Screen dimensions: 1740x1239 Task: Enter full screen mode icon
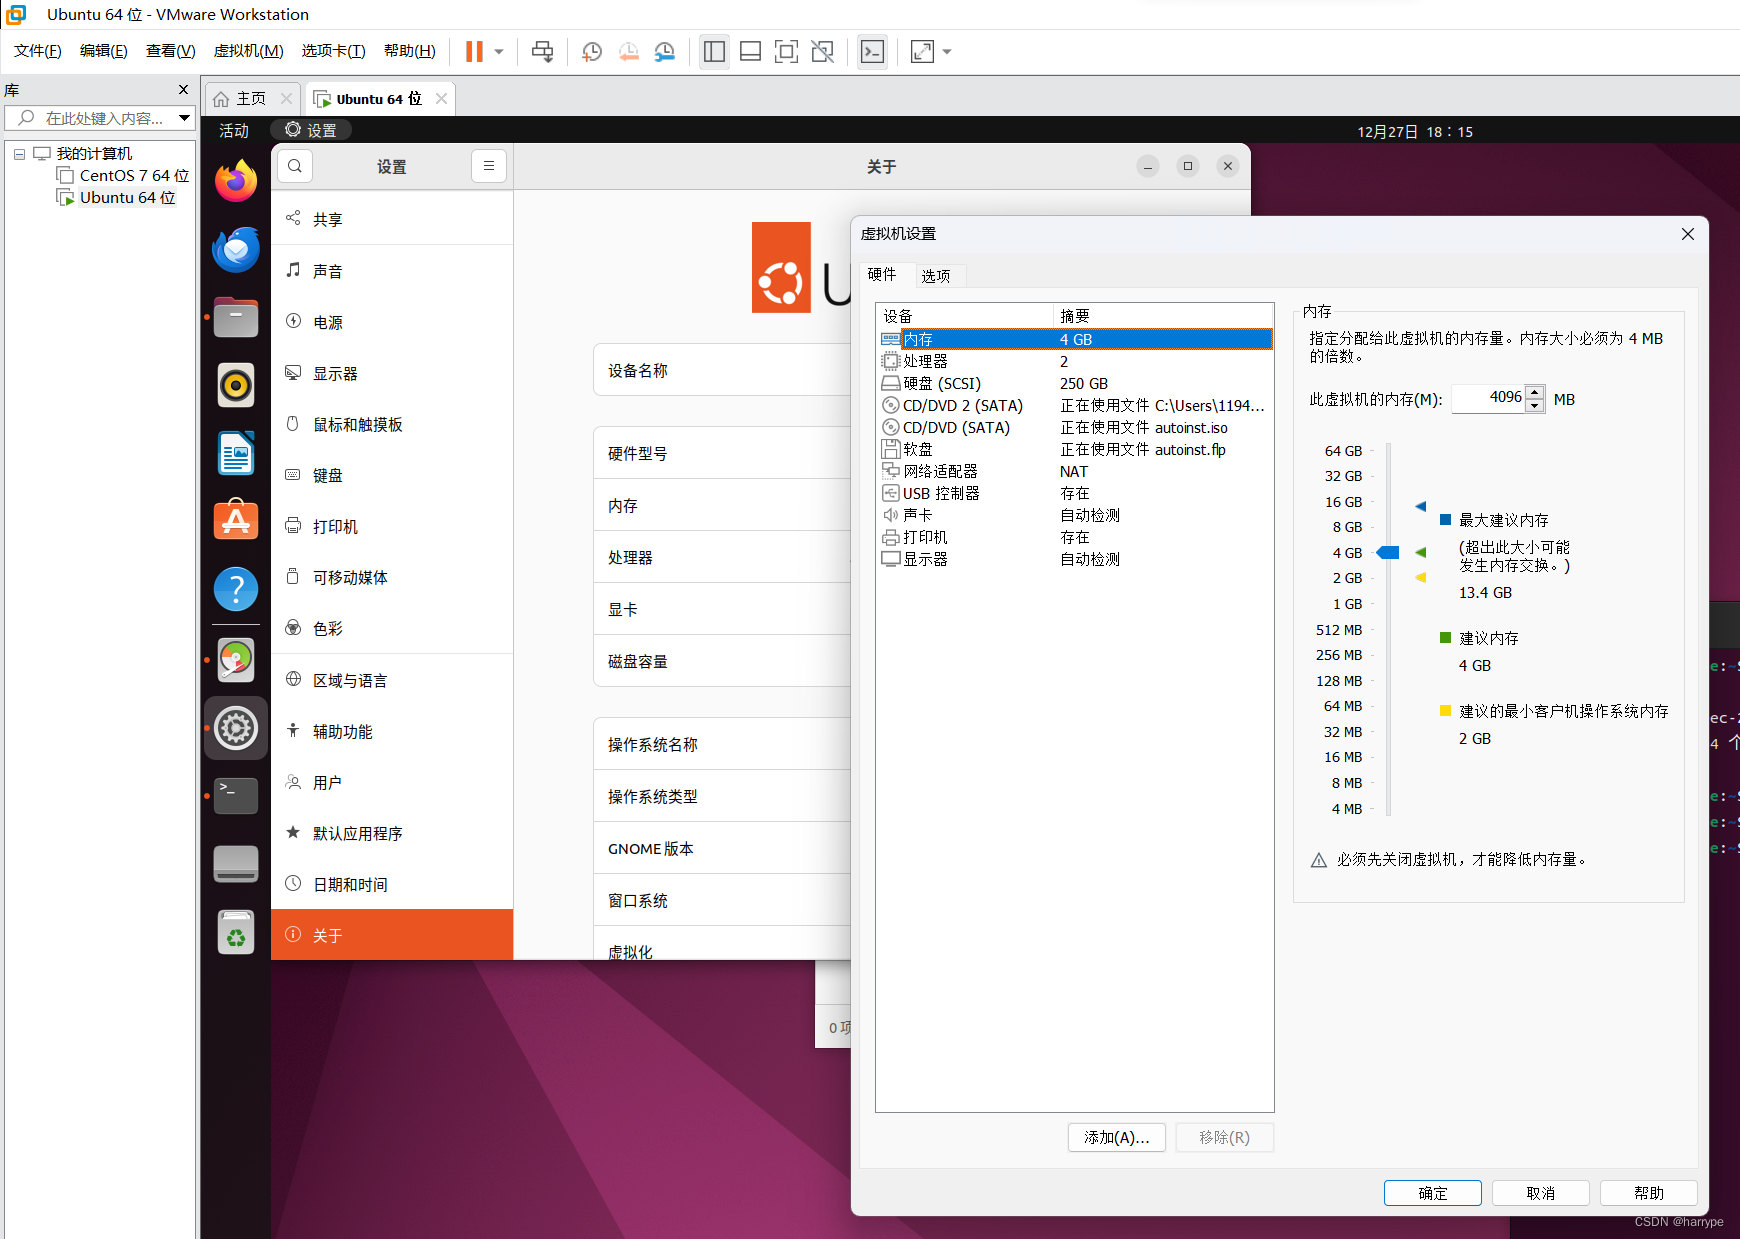786,51
